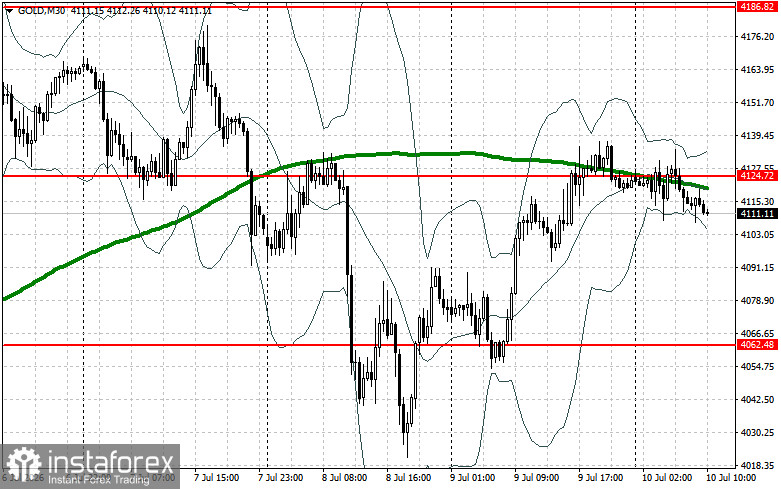Image resolution: width=781 pixels, height=489 pixels.
Task: Select the 8 Jul 16:00 time label
Action: pyautogui.click(x=408, y=478)
